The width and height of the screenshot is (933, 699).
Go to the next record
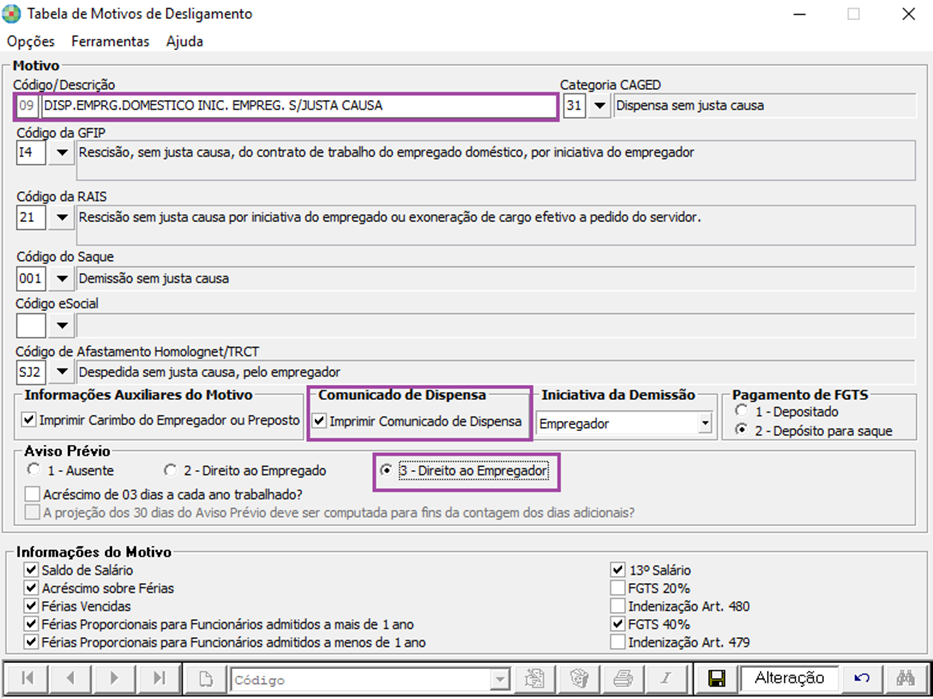click(x=114, y=678)
